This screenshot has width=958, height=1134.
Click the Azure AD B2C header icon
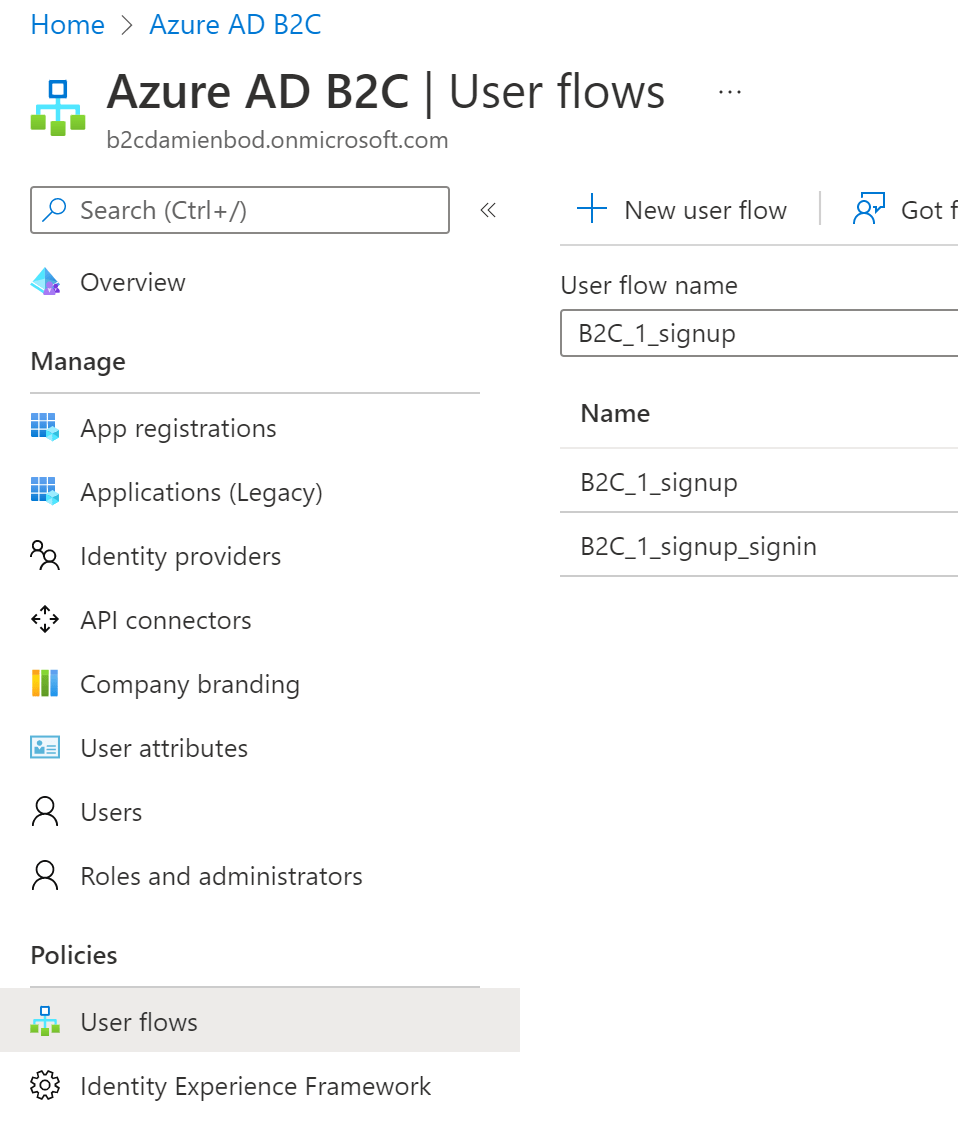(x=57, y=108)
